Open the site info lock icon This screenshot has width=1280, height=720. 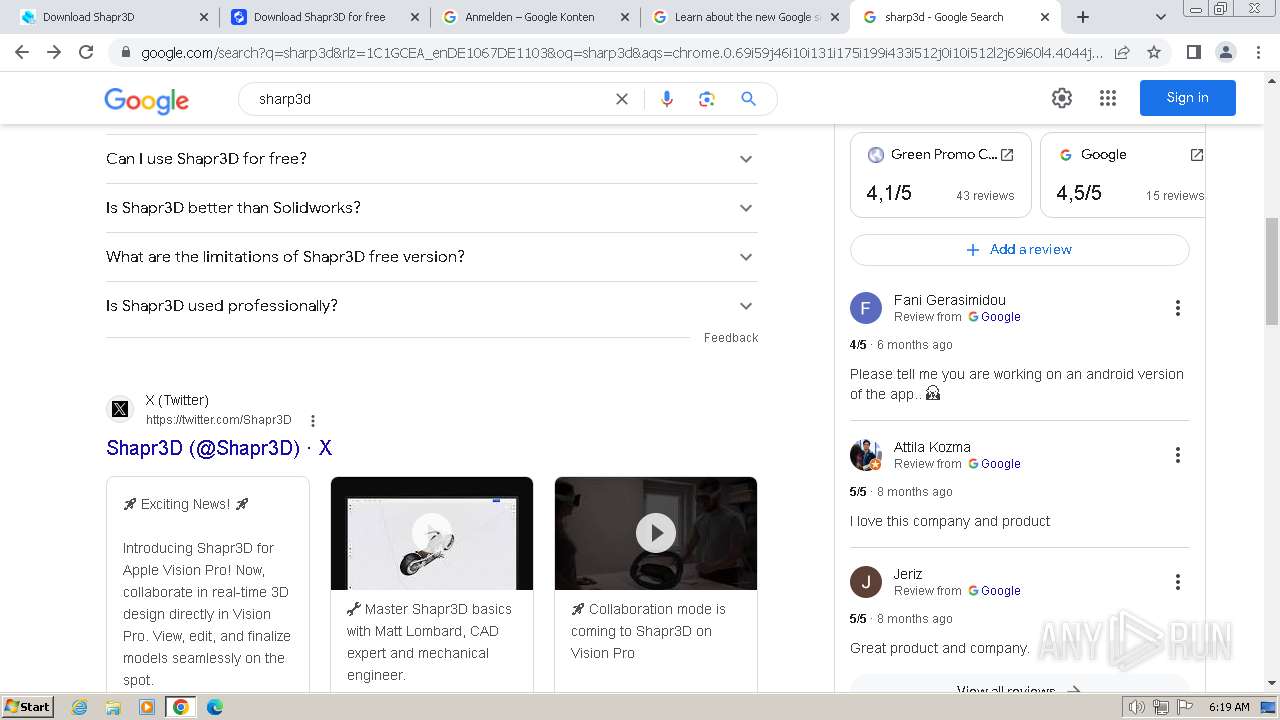coord(125,52)
